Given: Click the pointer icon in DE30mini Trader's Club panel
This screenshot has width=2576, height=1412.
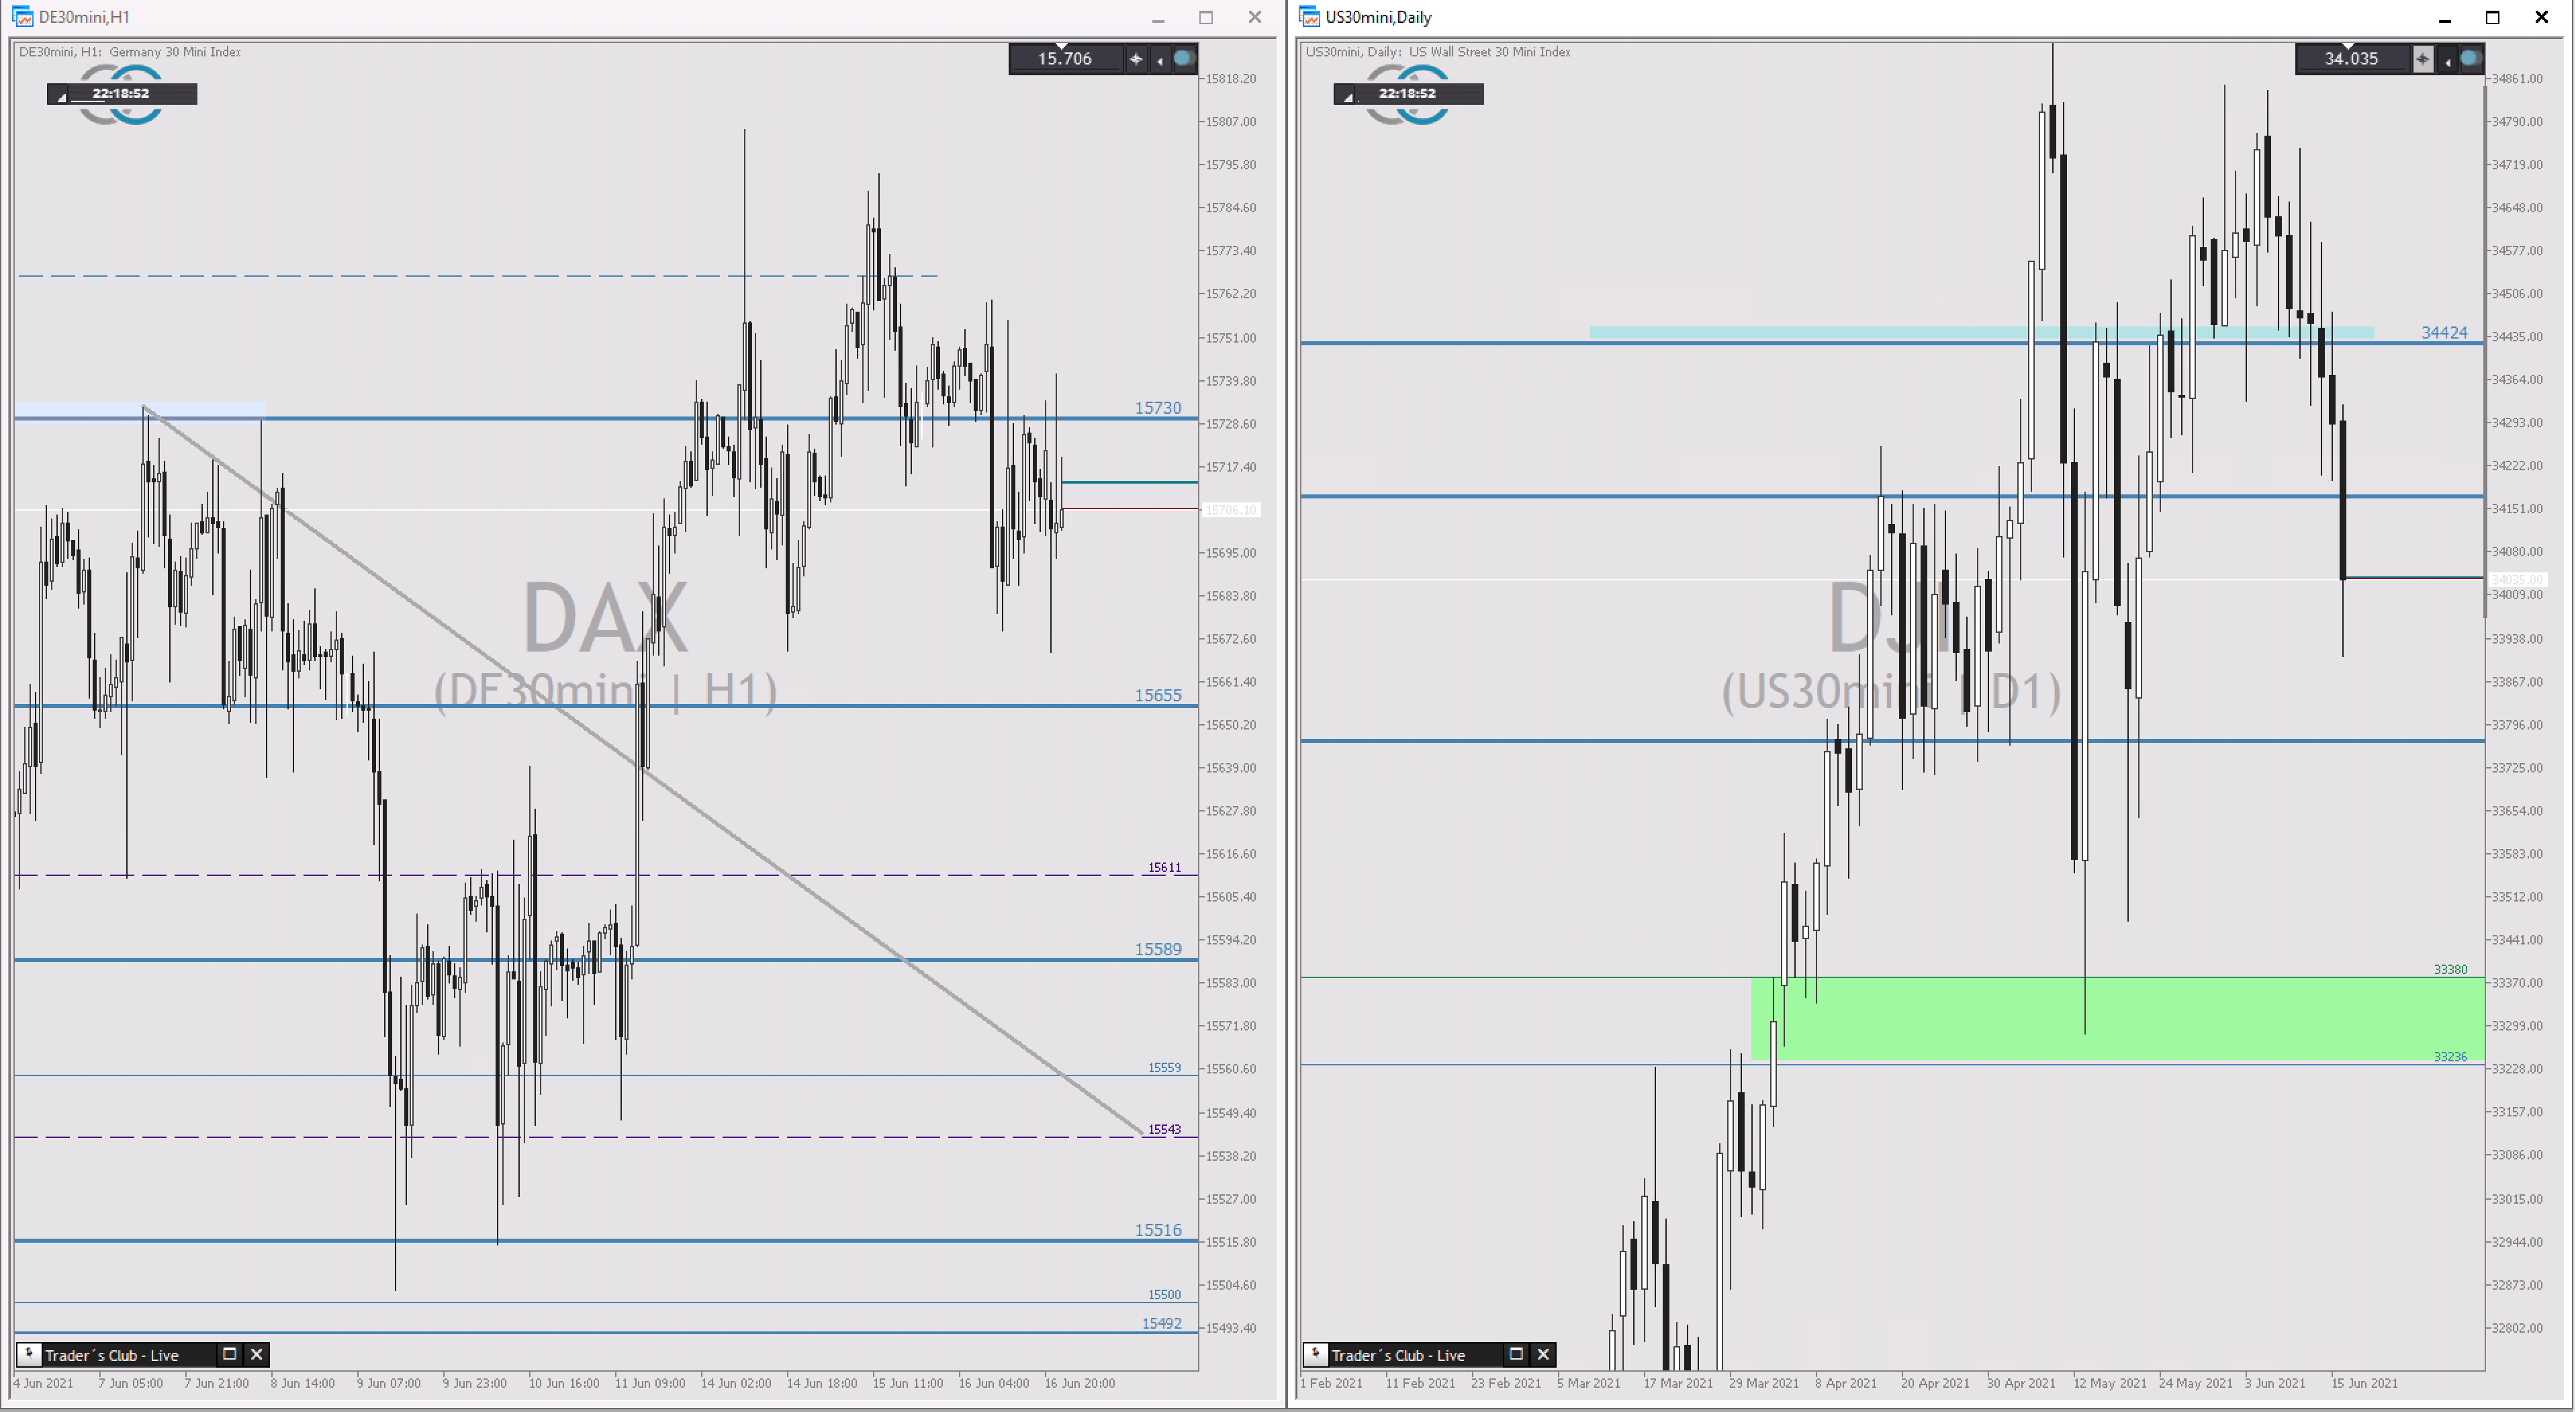Looking at the screenshot, I should (x=29, y=1354).
